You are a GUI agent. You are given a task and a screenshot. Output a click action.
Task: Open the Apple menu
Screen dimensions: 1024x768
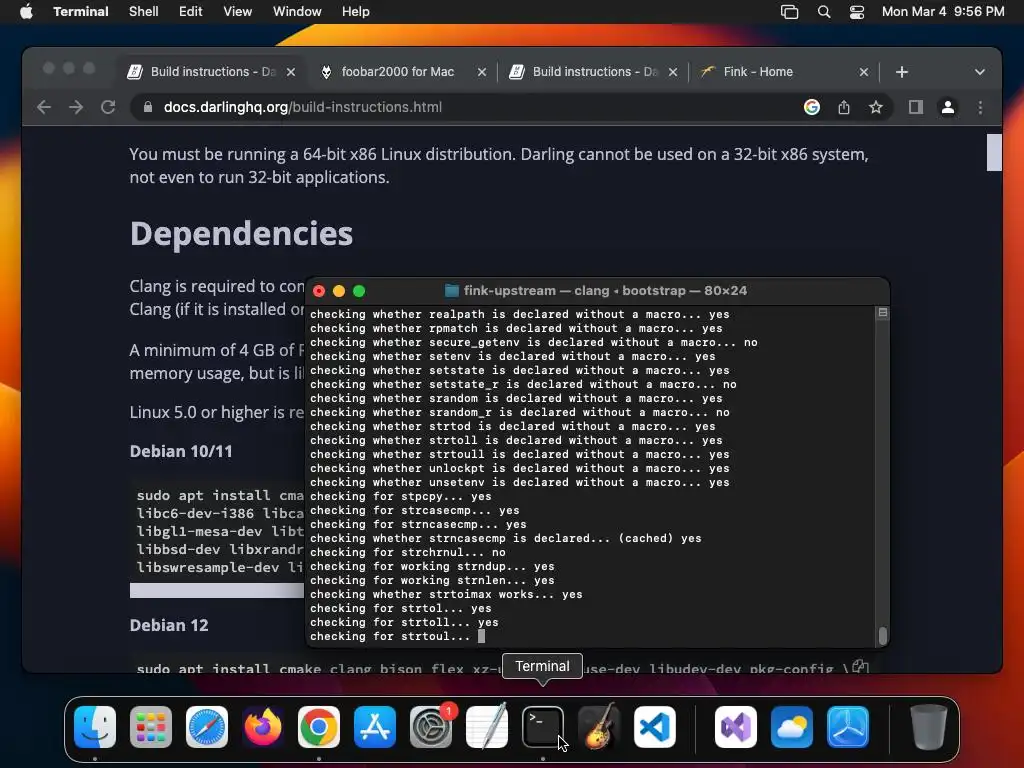coord(26,12)
